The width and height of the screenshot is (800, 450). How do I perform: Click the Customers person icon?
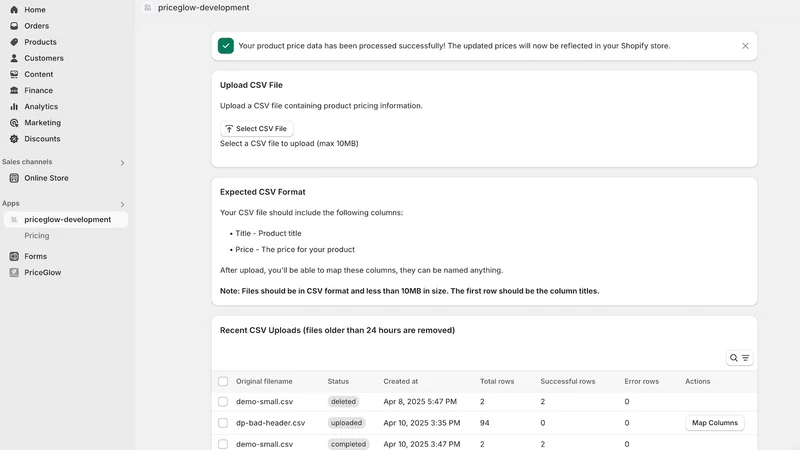point(14,58)
